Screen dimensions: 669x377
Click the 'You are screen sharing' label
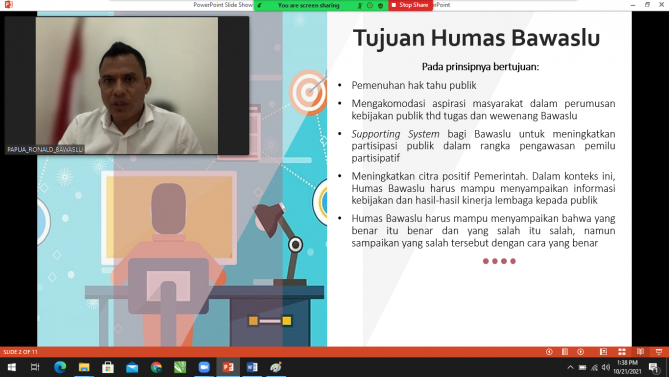click(308, 6)
